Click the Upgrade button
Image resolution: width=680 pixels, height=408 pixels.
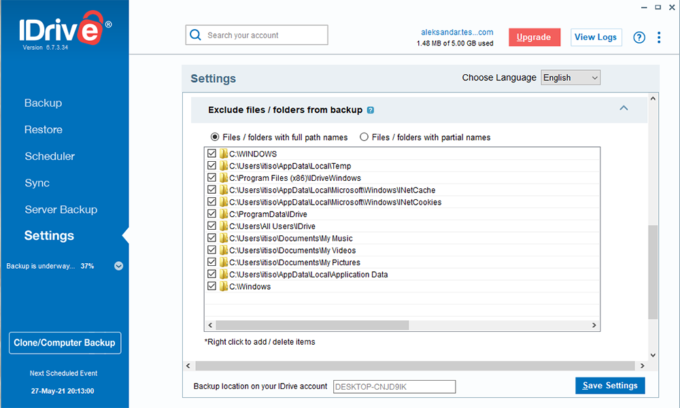[534, 37]
